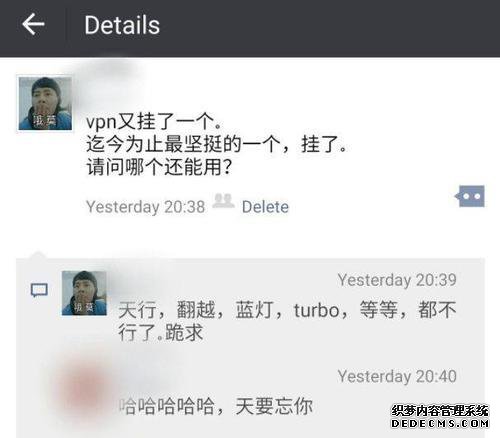500x438 pixels.
Task: Reply to the 哈哈哈哈哈 comment
Action: pyautogui.click(x=216, y=406)
